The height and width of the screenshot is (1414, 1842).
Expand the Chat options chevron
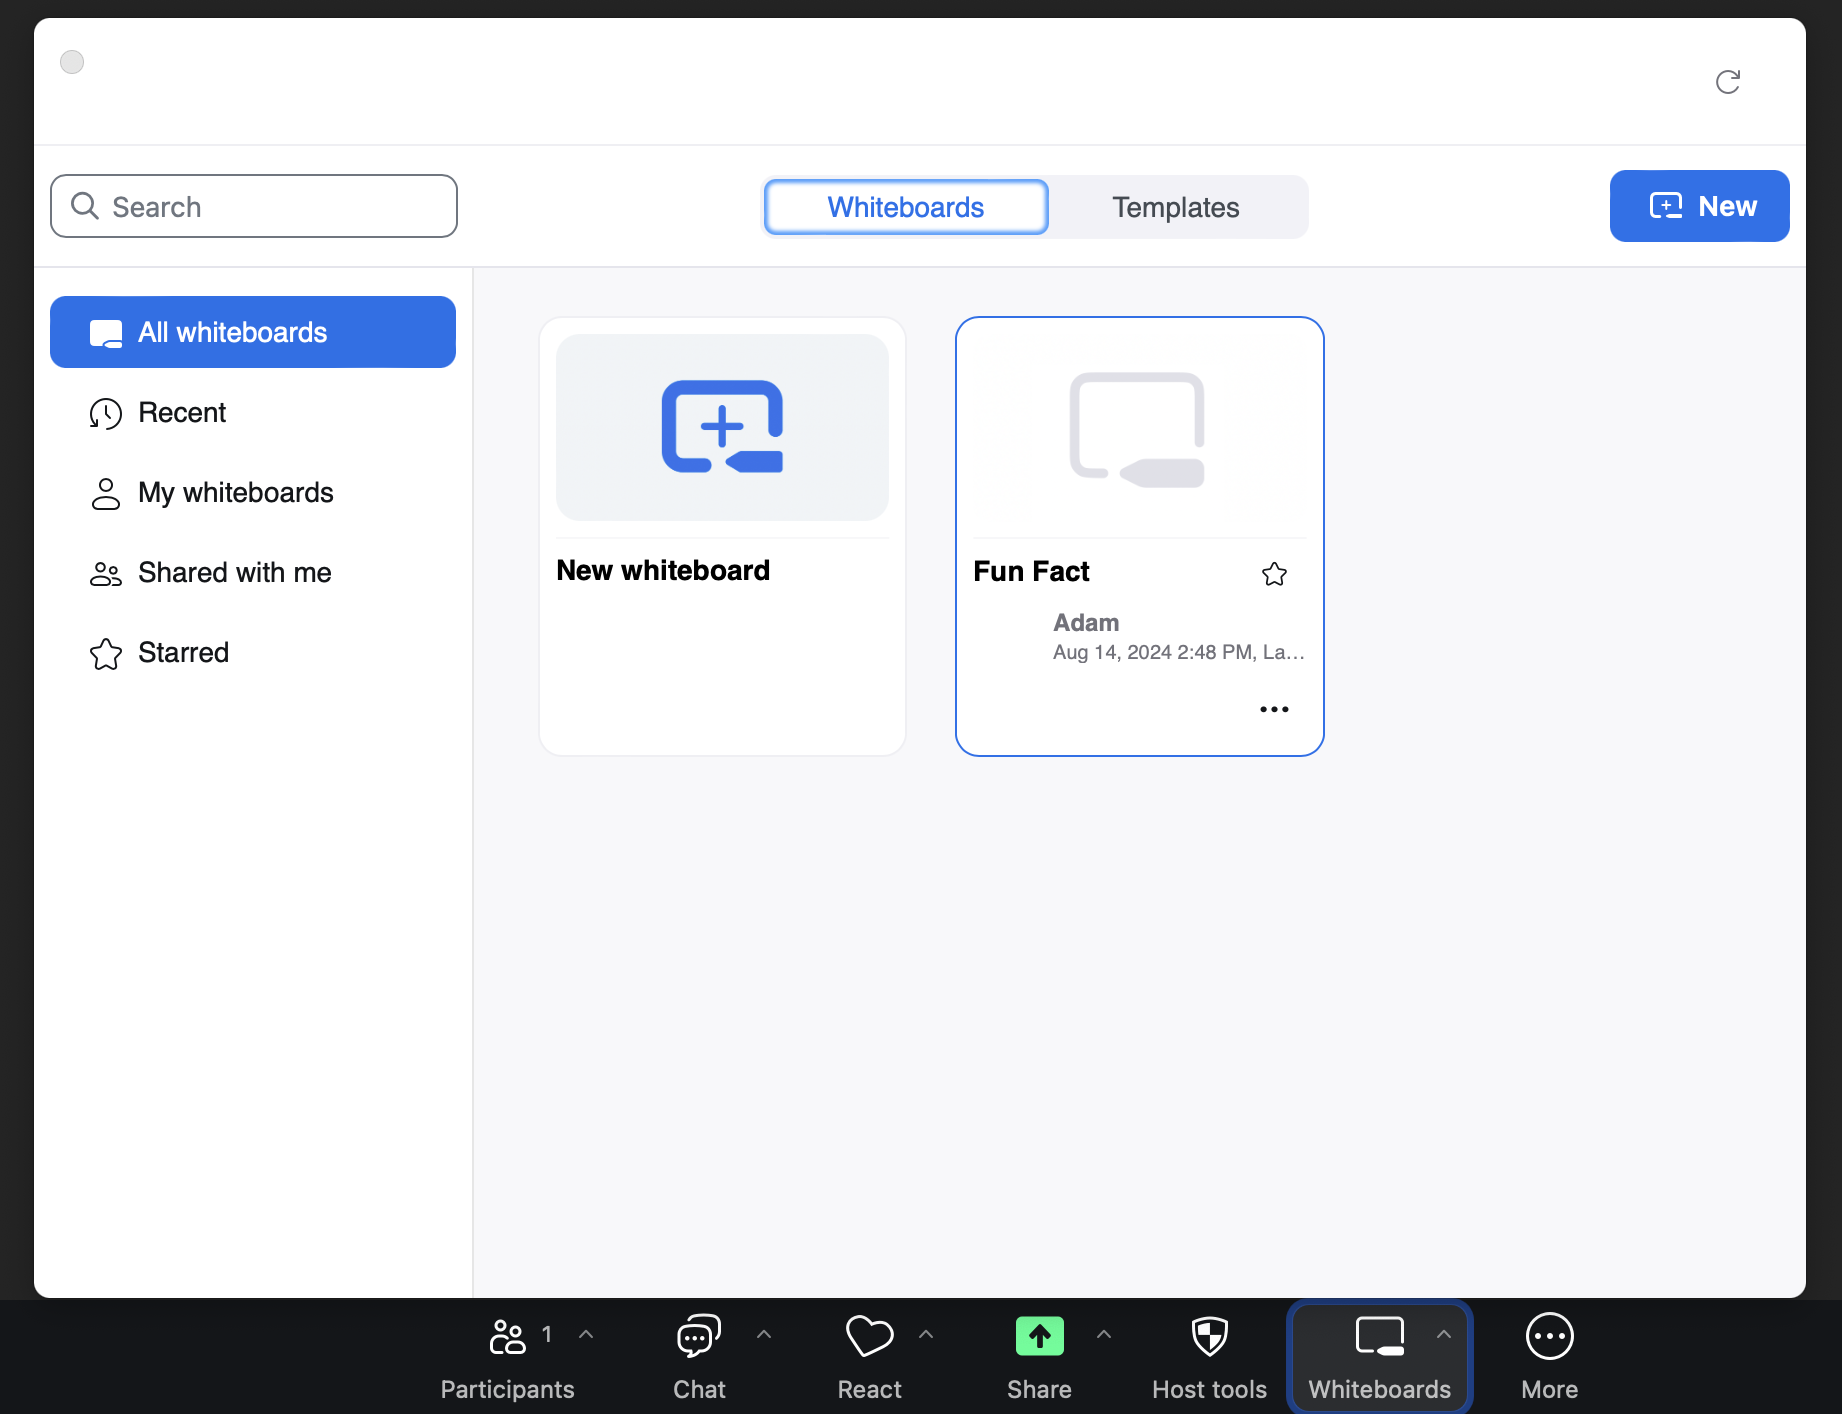point(764,1334)
